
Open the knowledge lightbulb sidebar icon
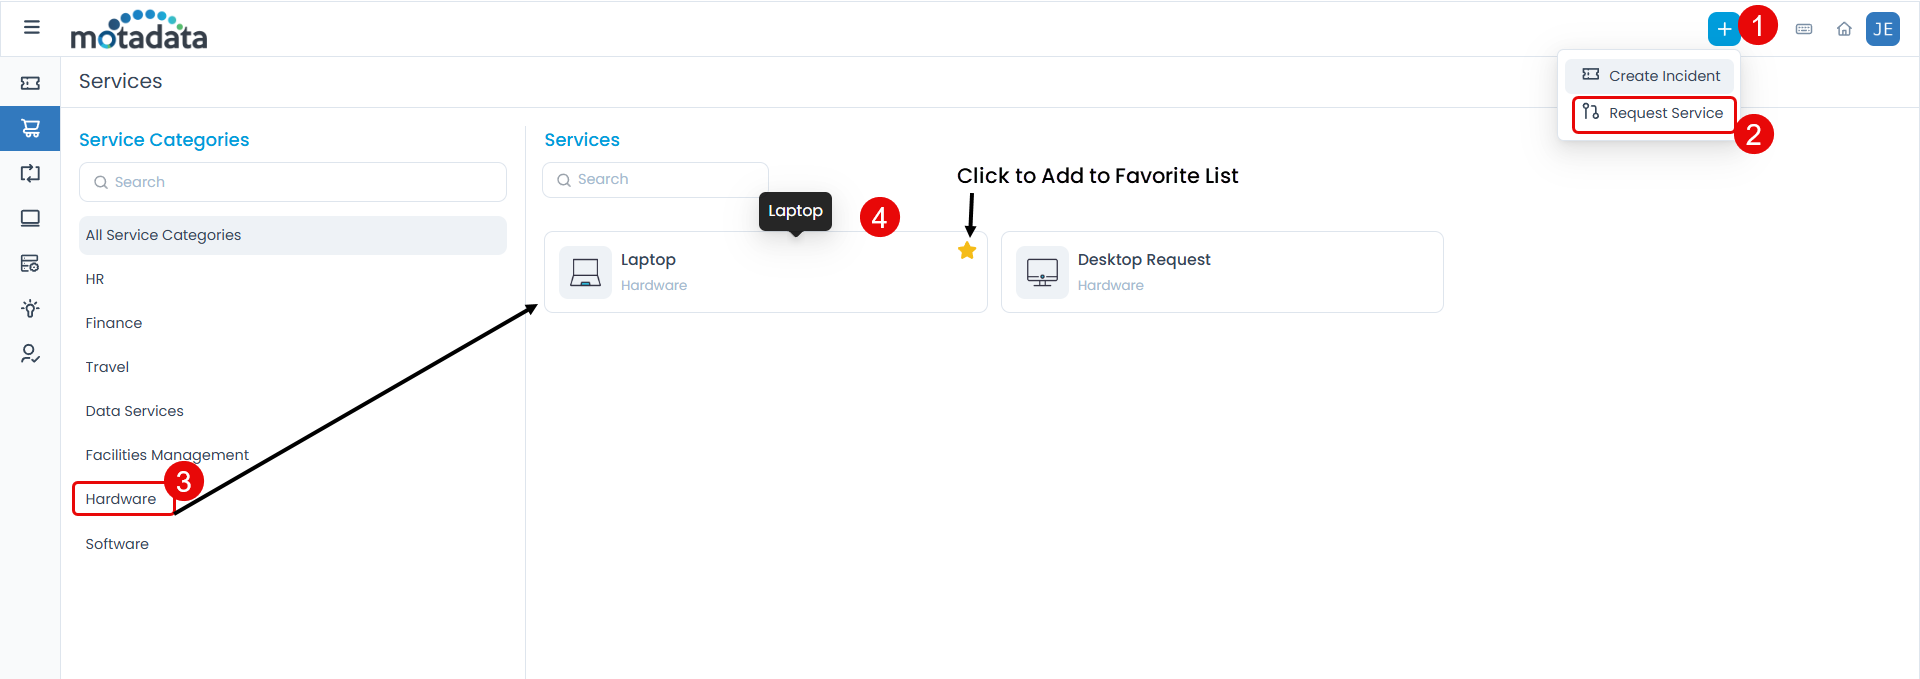(x=30, y=308)
